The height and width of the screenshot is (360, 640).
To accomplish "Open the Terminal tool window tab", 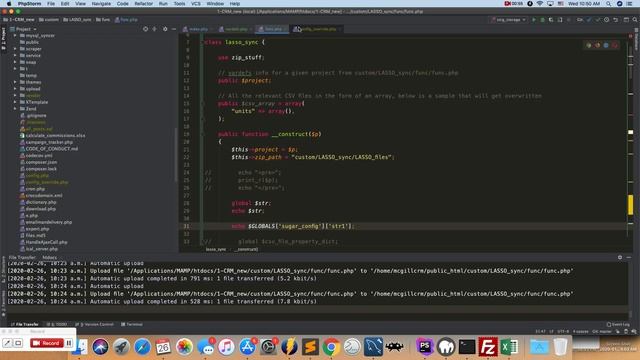I will tap(132, 324).
